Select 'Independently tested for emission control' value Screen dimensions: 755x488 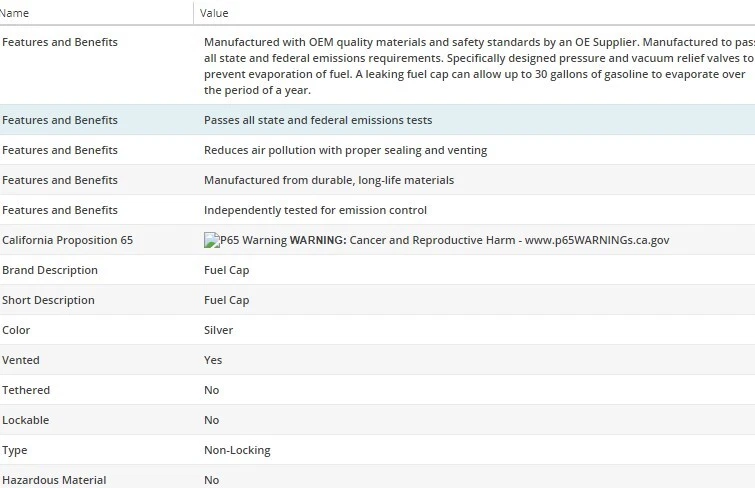[x=315, y=210]
